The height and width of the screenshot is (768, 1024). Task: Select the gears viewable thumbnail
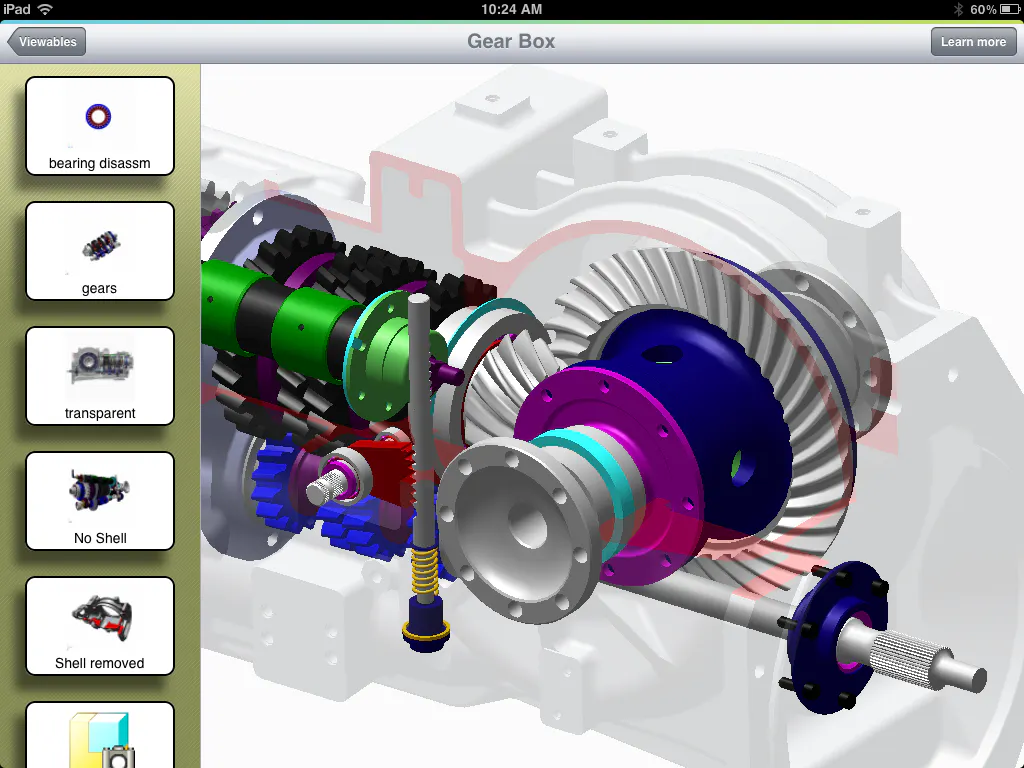(x=100, y=251)
